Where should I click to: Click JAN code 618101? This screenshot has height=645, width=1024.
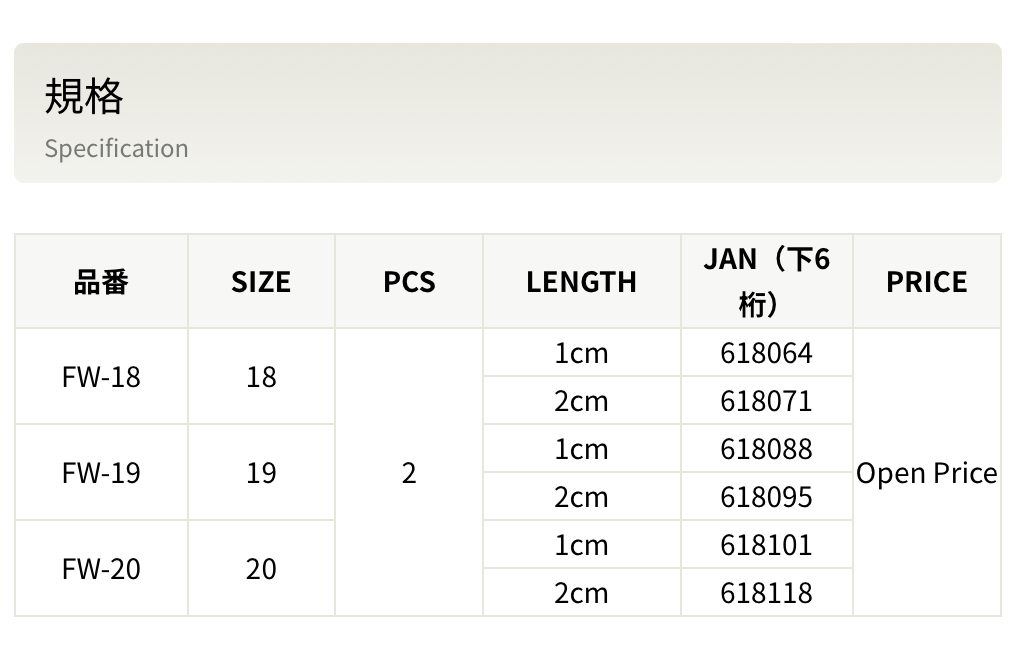[766, 545]
